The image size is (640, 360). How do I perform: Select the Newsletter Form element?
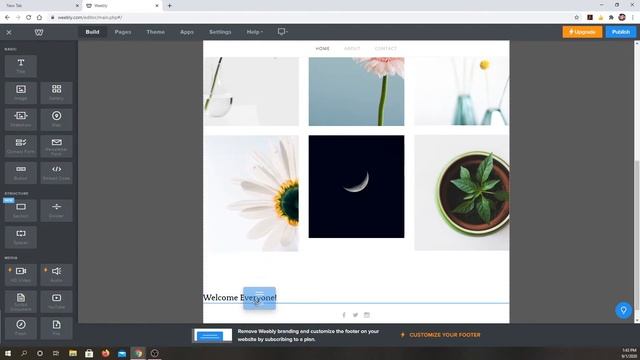56,146
